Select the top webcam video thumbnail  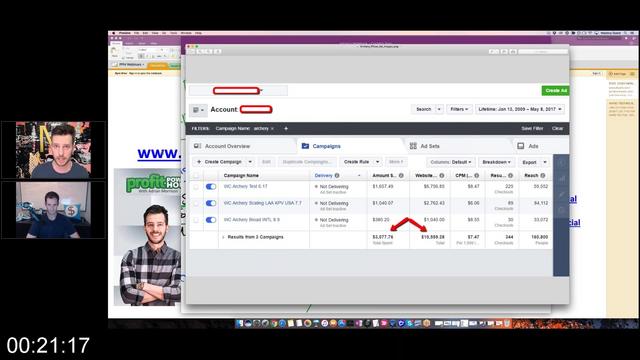(53, 150)
